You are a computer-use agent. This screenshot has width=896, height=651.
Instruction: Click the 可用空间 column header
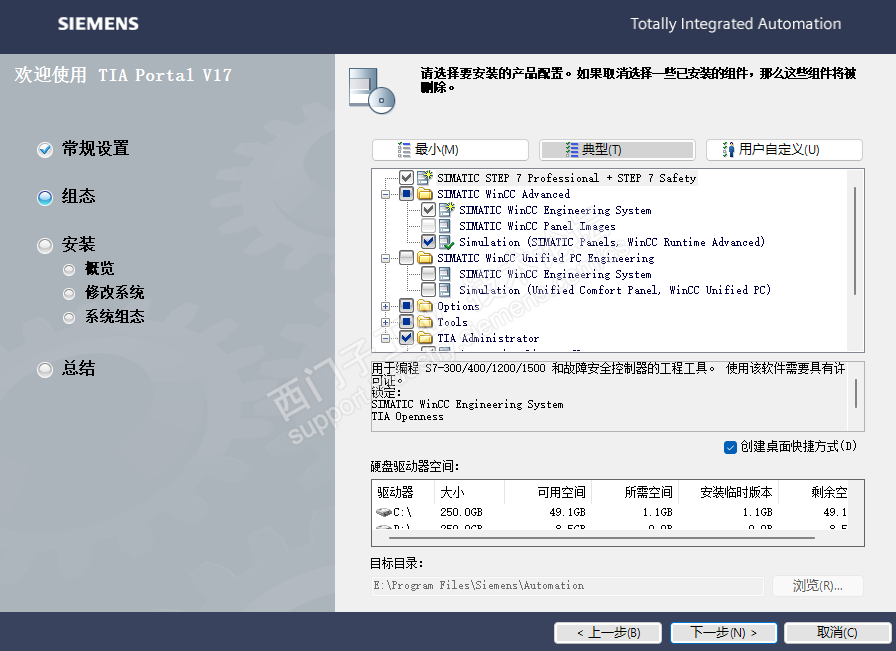click(549, 492)
